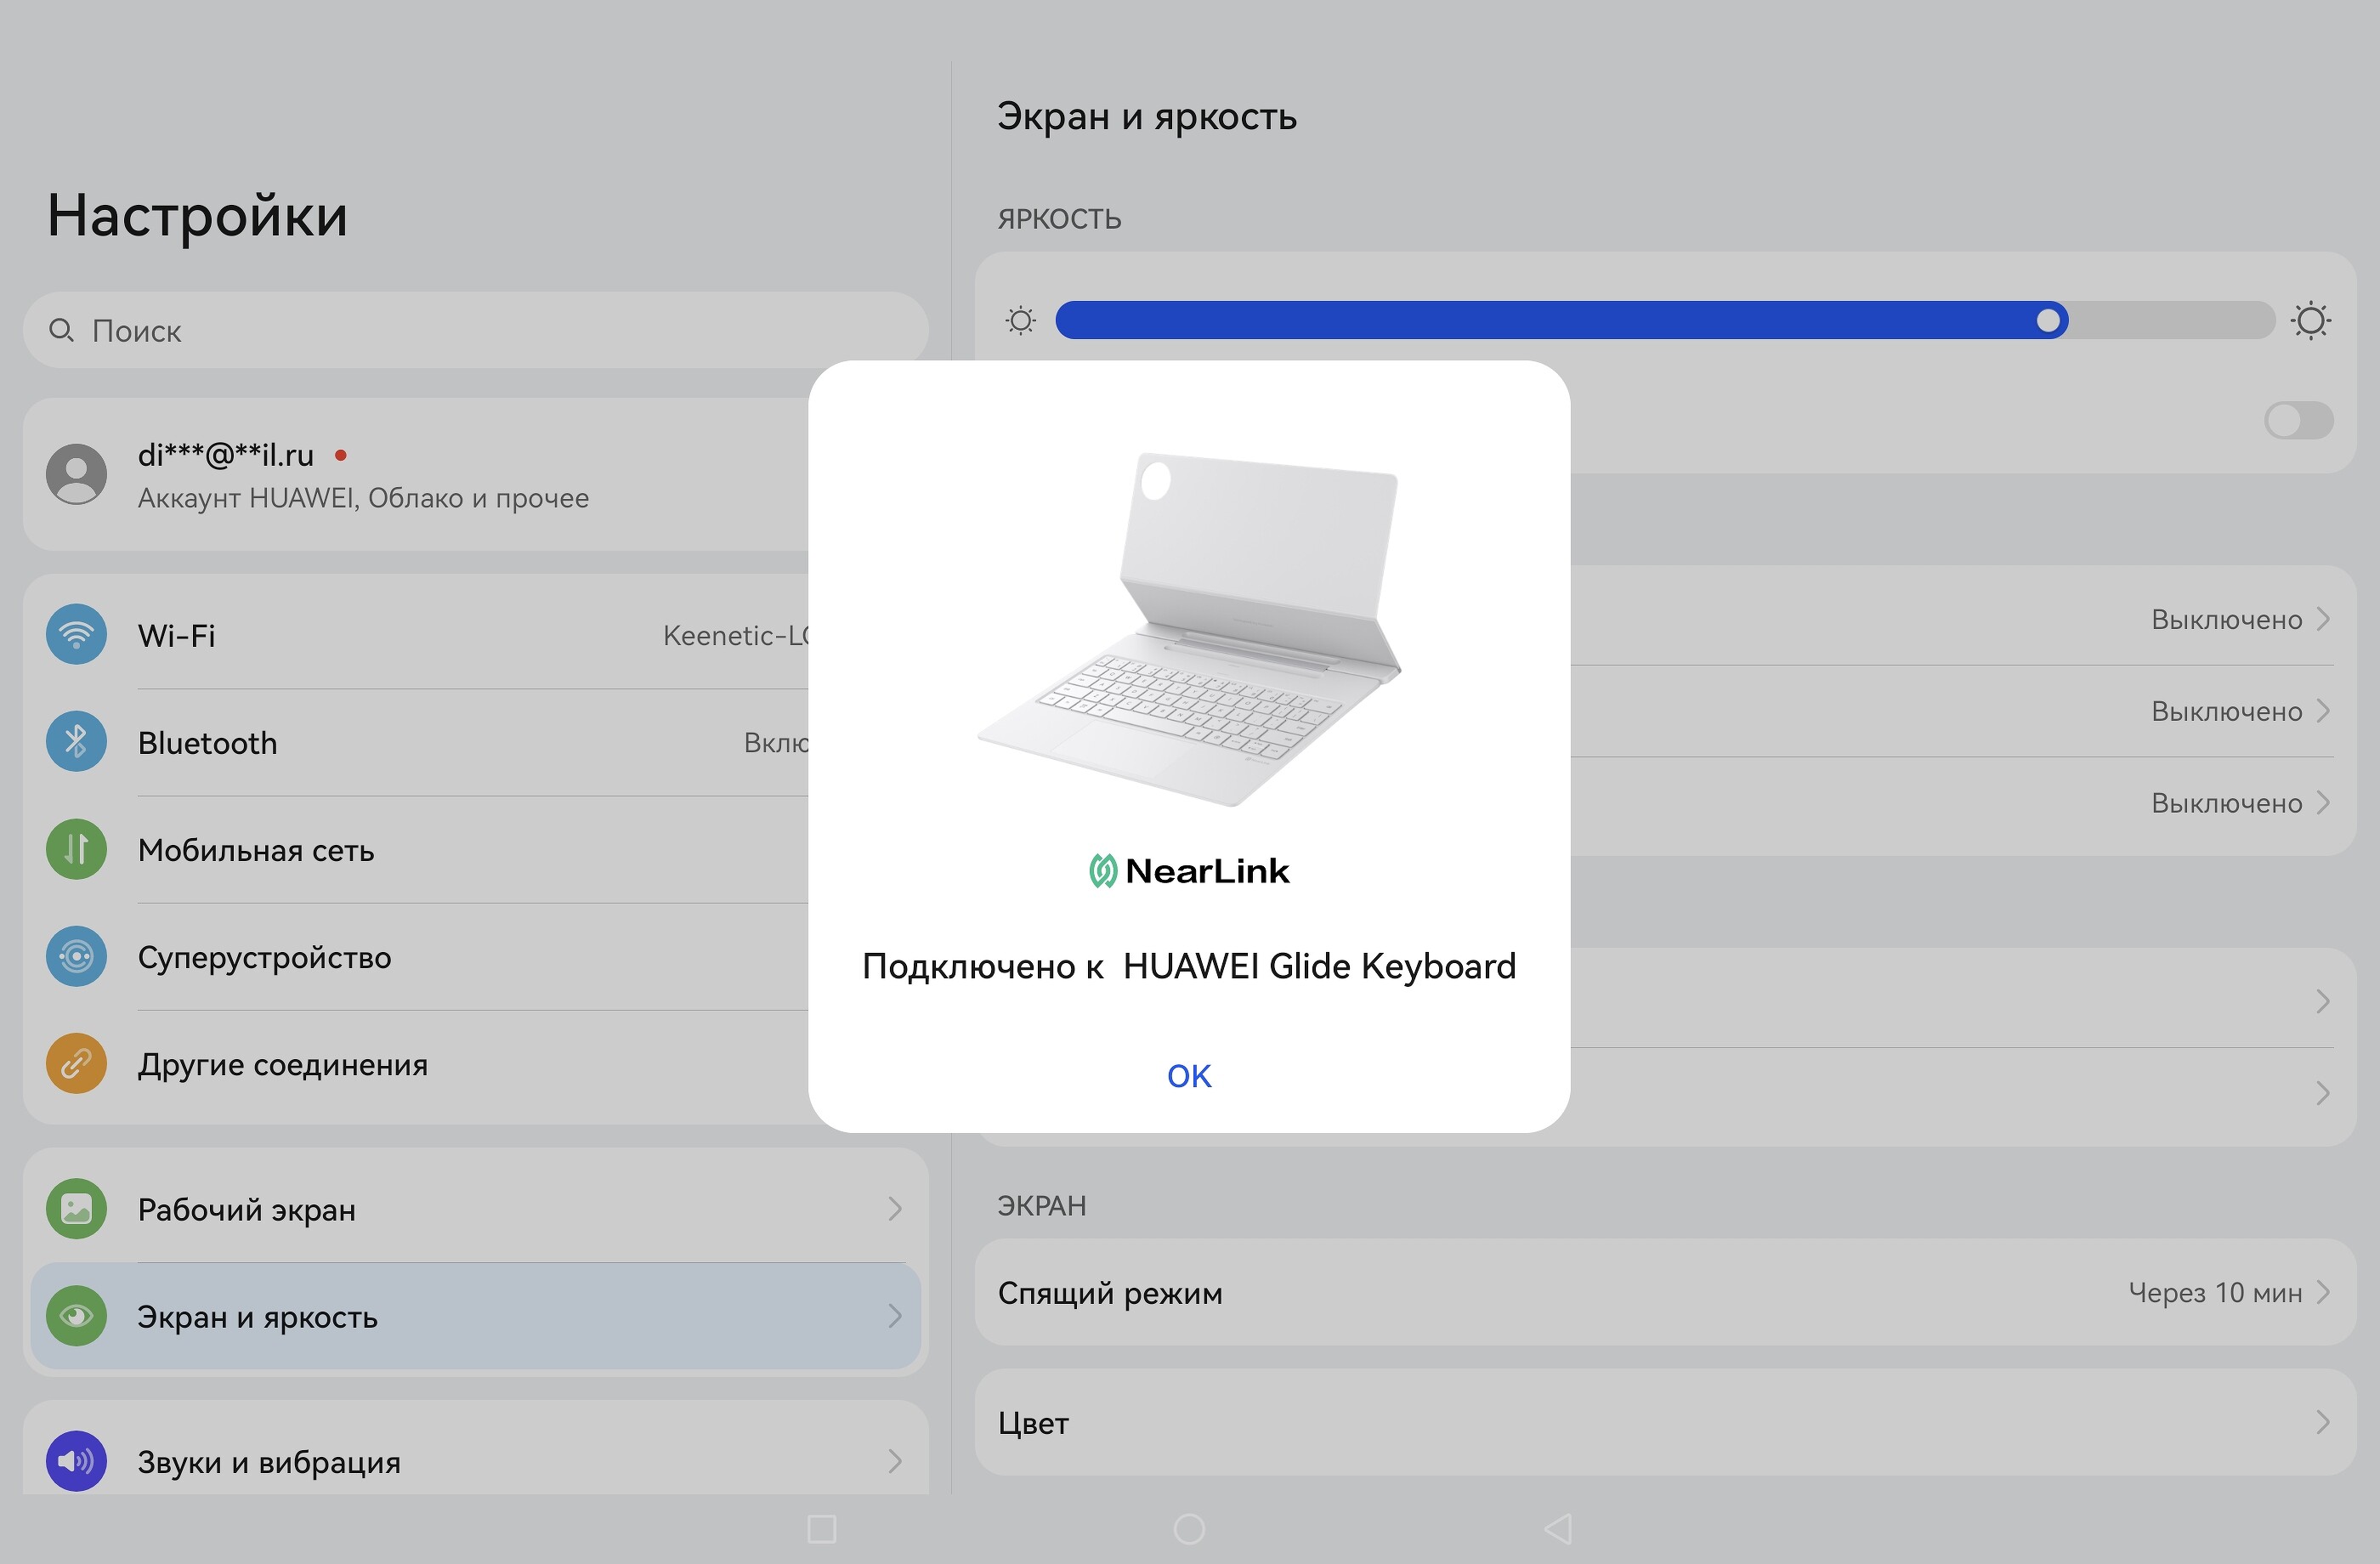This screenshot has width=2380, height=1564.
Task: Click the Bluetooth icon in sidebar
Action: click(x=76, y=742)
